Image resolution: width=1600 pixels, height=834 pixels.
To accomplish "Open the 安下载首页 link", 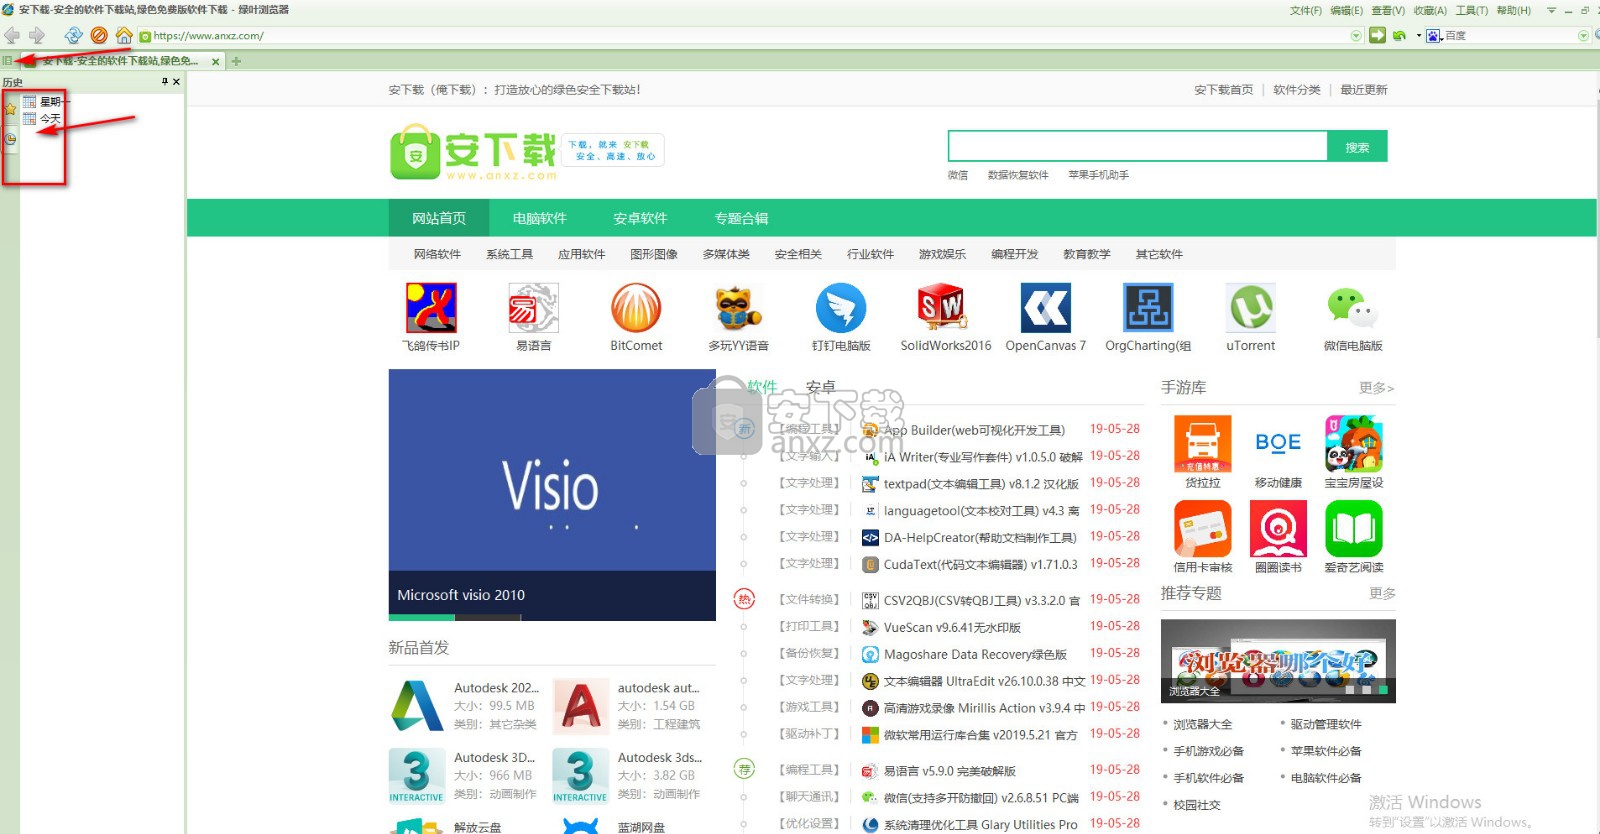I will pos(1223,90).
